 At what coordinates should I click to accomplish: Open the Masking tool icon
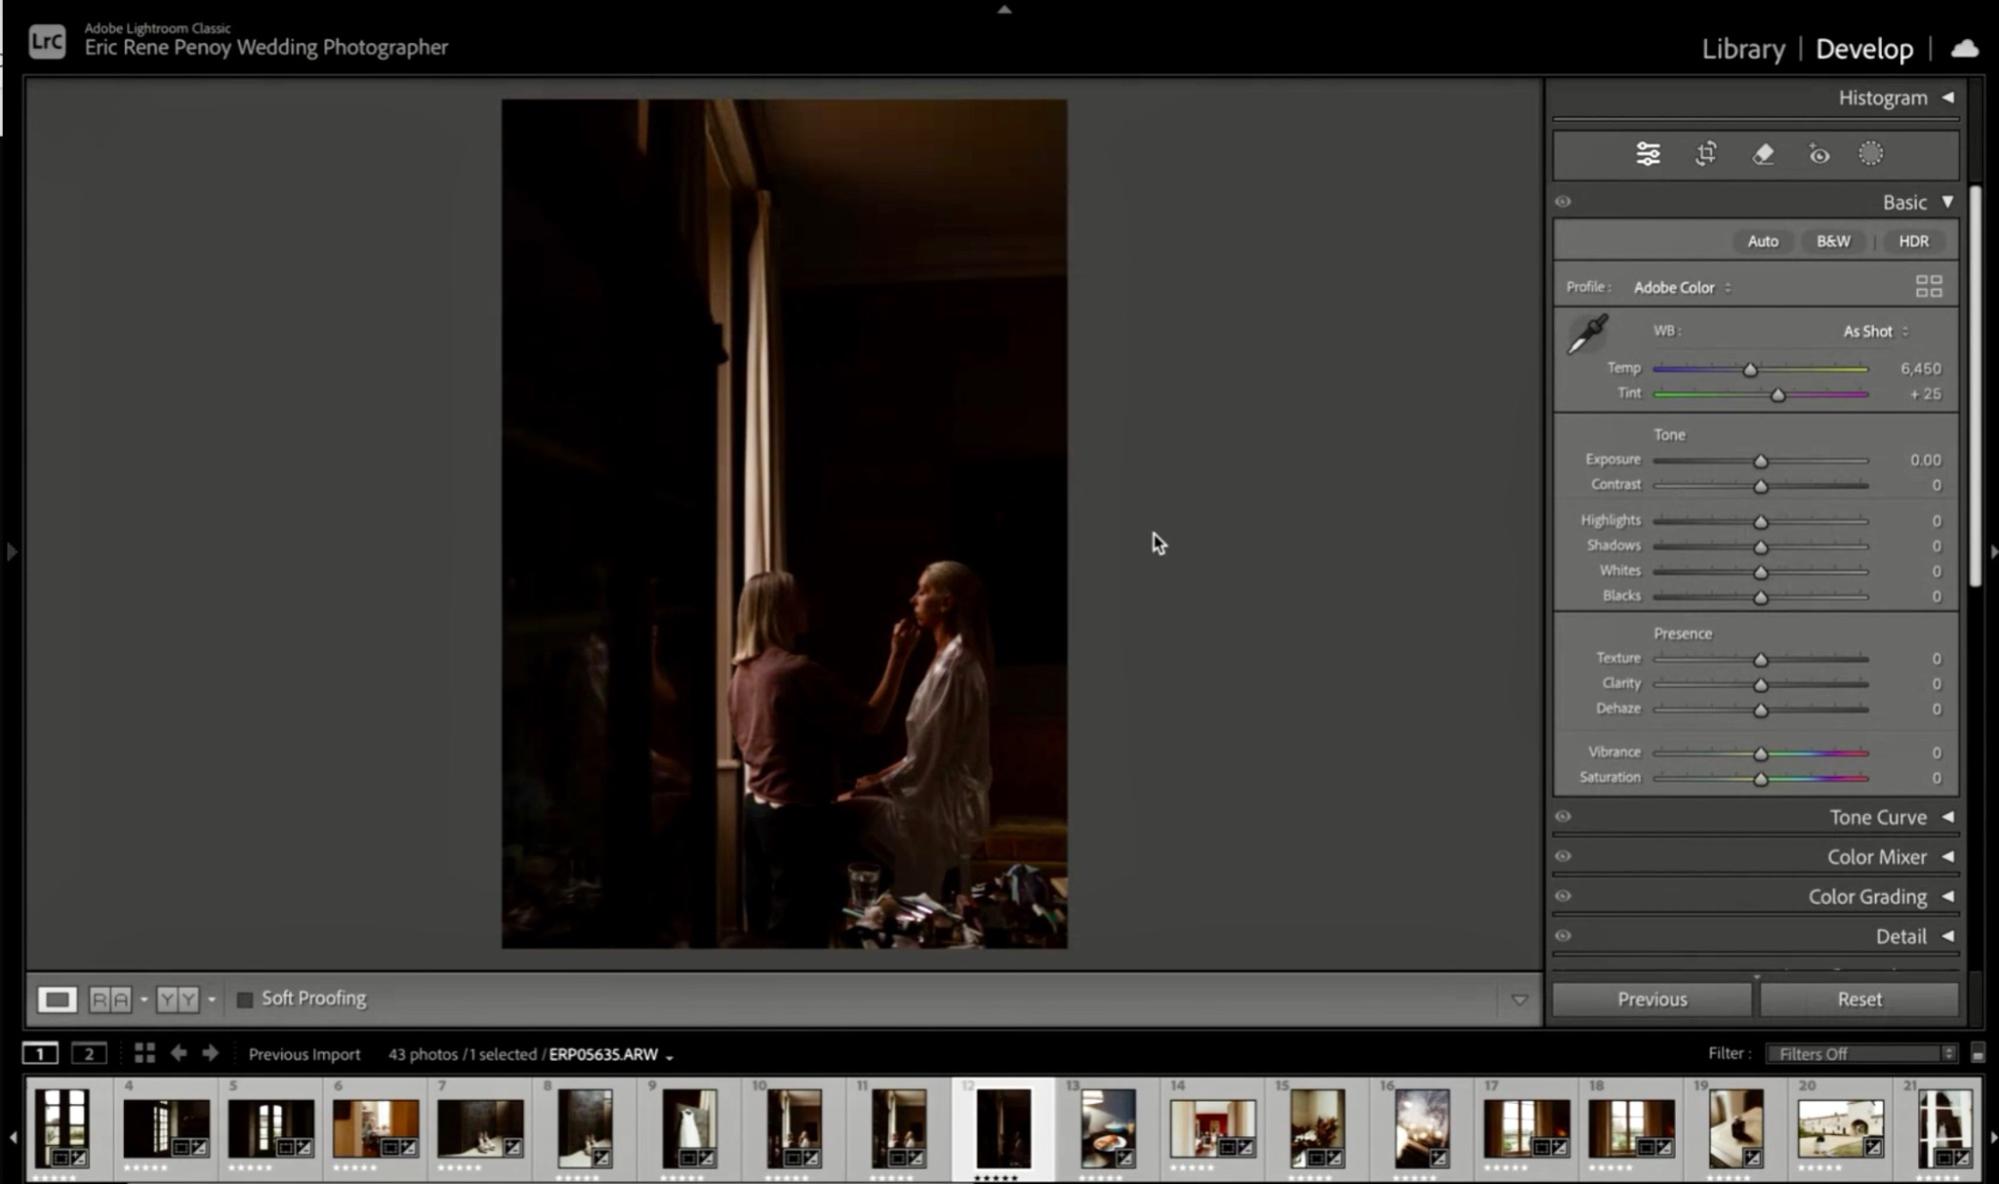(x=1870, y=154)
